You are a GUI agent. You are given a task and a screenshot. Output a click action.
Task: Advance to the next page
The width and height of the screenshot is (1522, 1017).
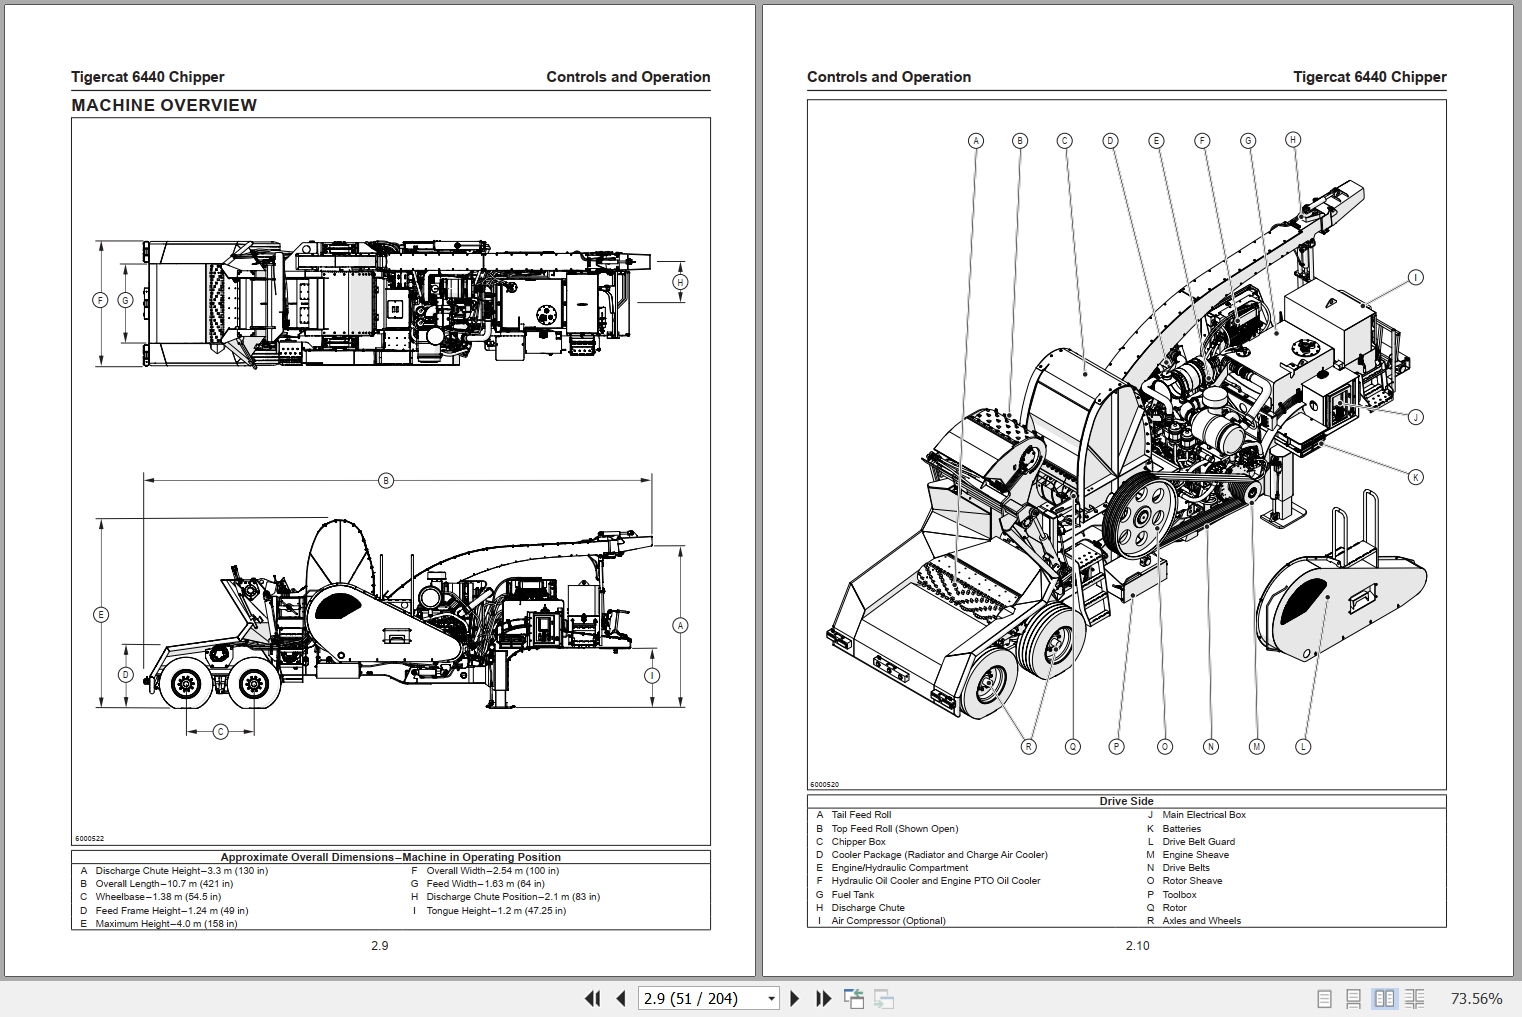coord(795,998)
